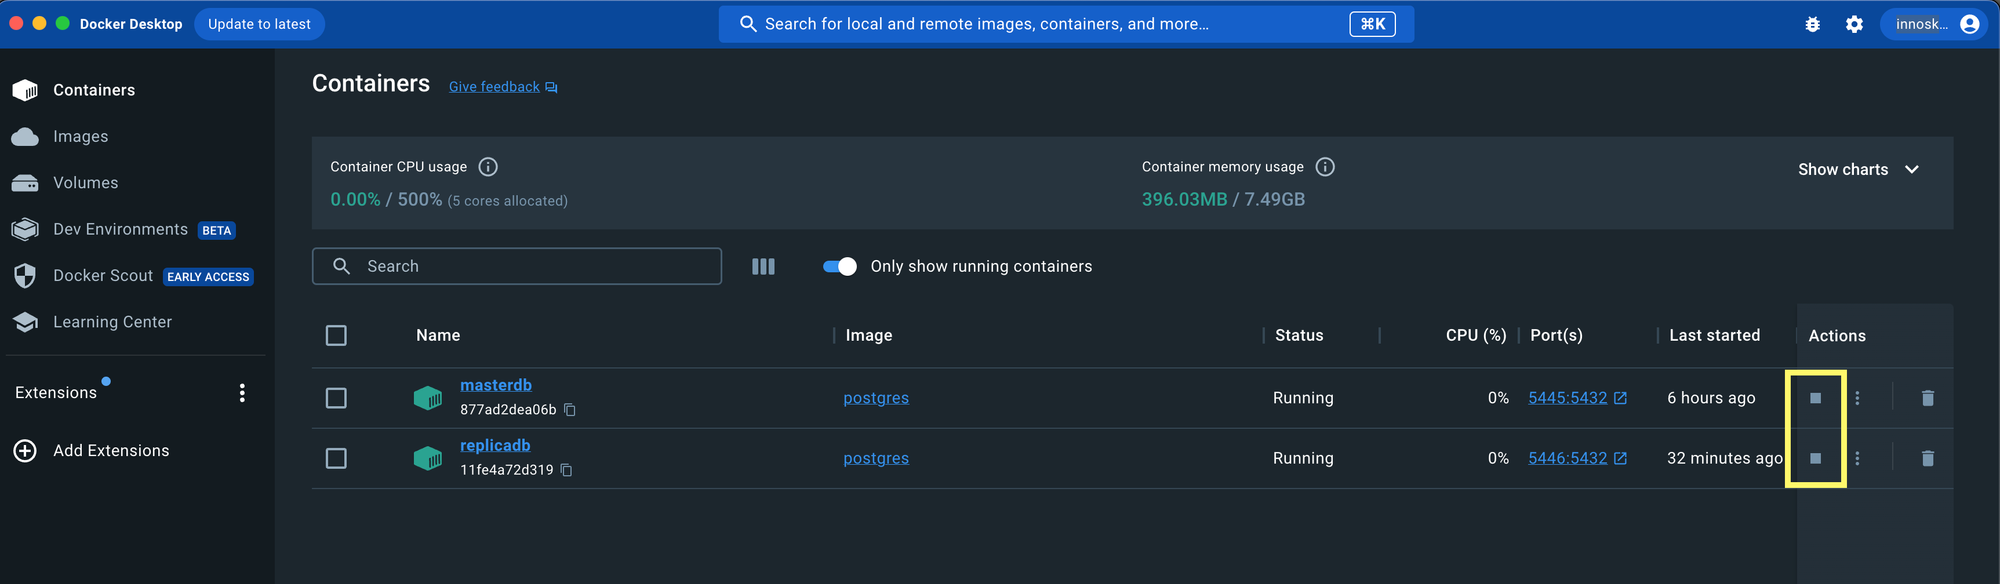Click the masterdb container cube icon

click(x=428, y=398)
